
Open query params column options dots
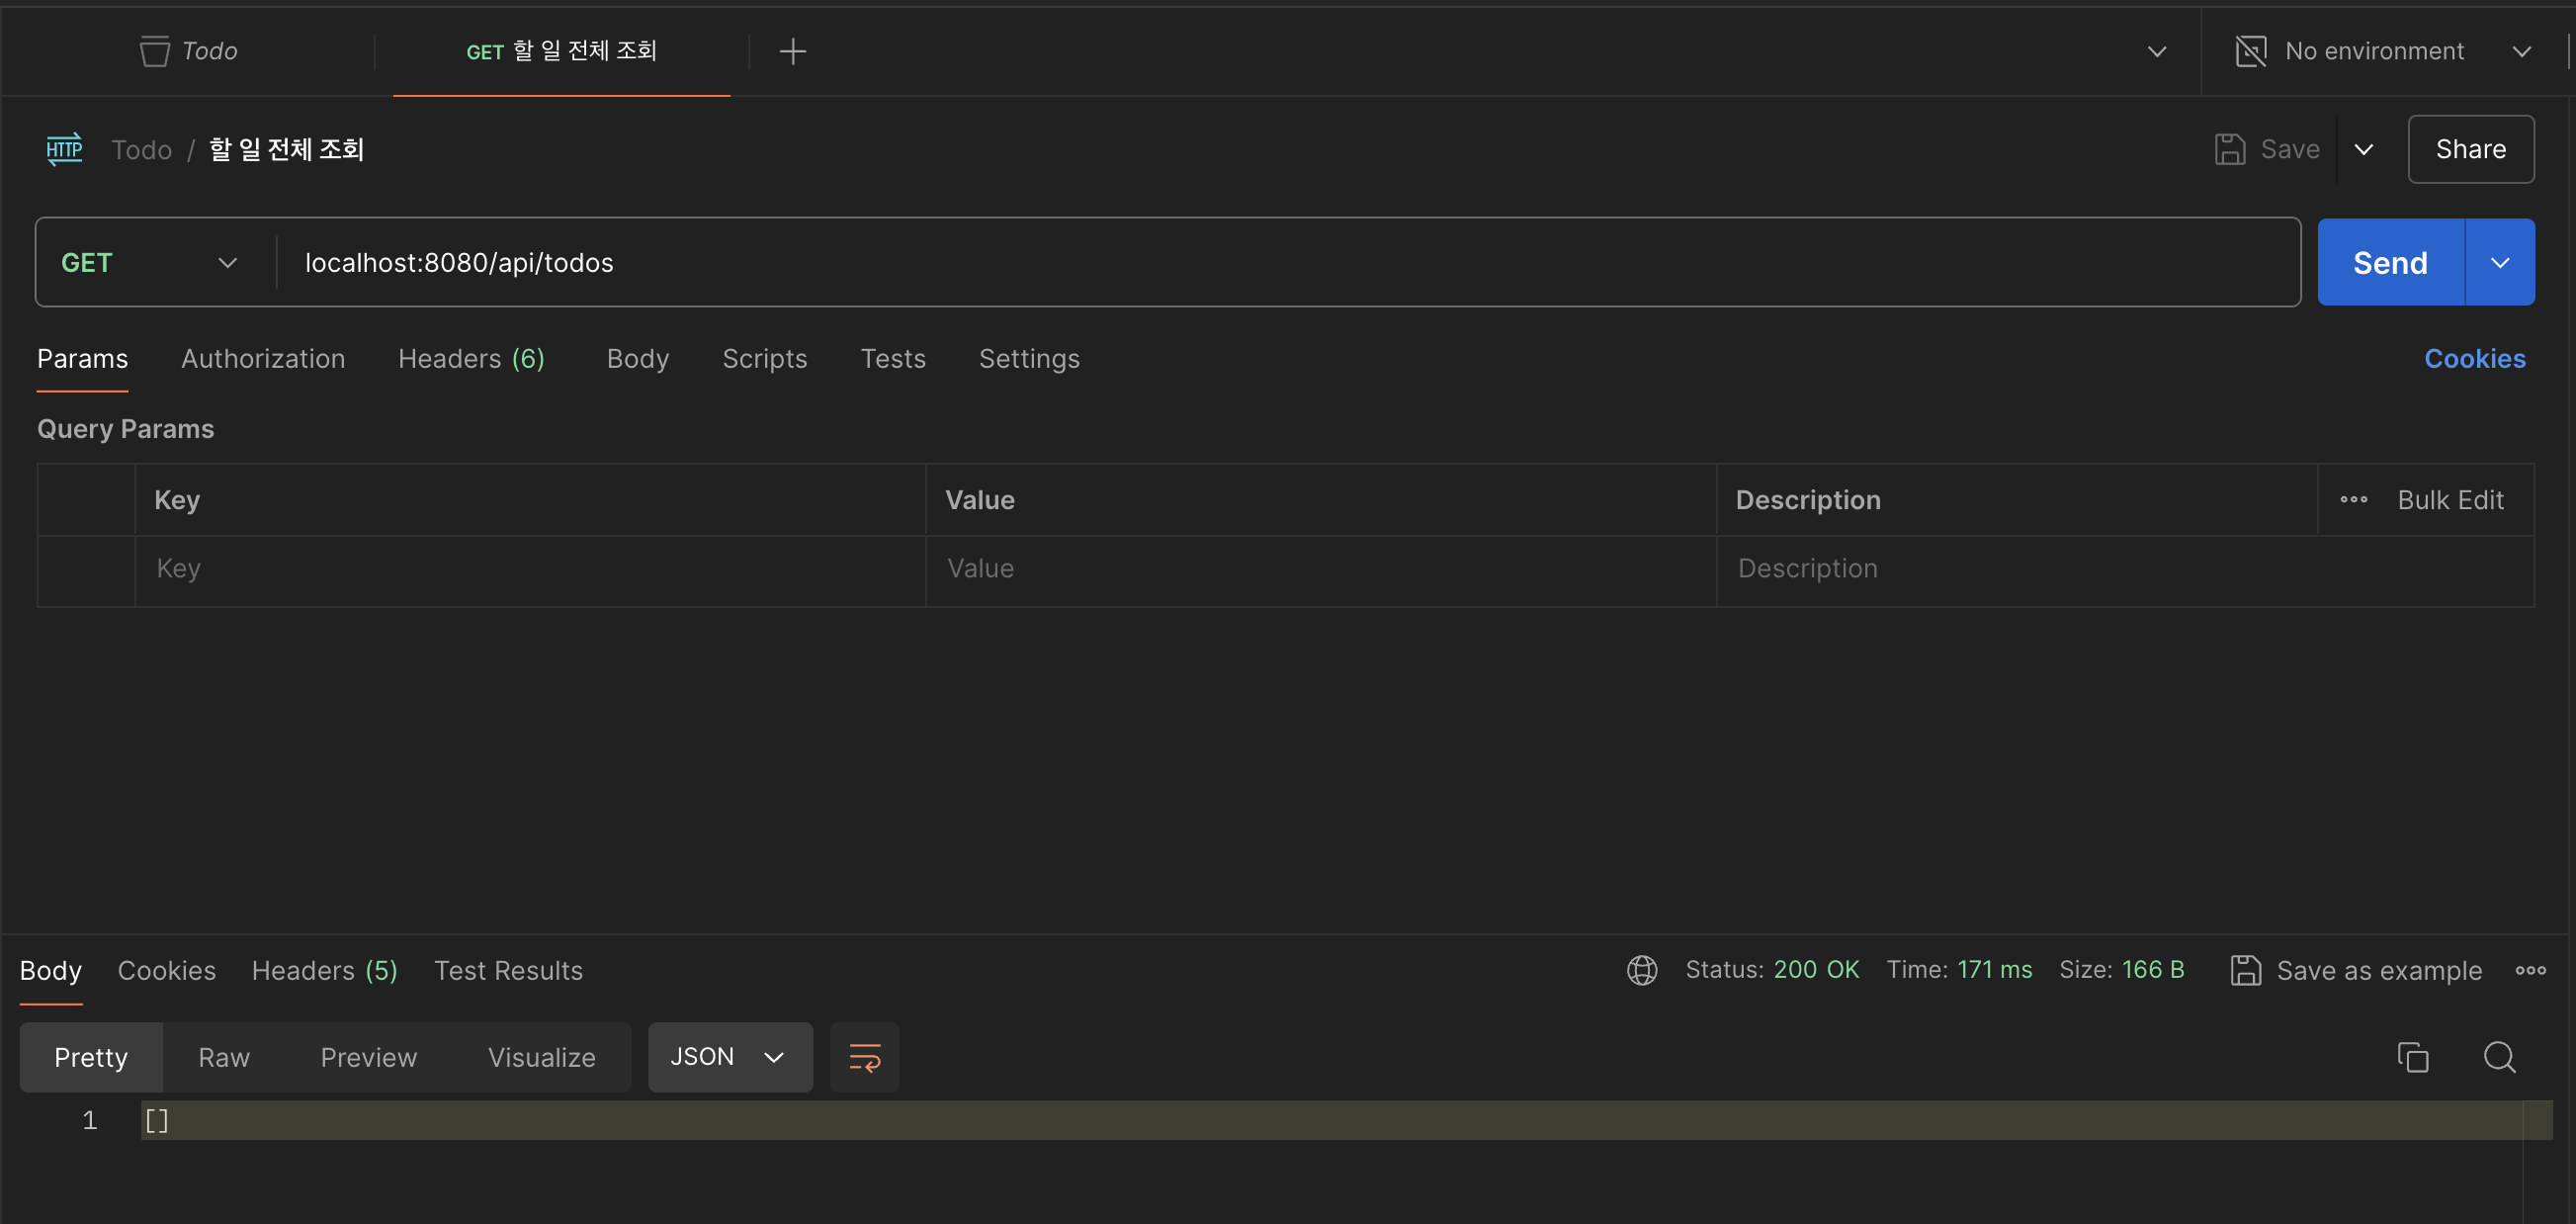click(2353, 500)
